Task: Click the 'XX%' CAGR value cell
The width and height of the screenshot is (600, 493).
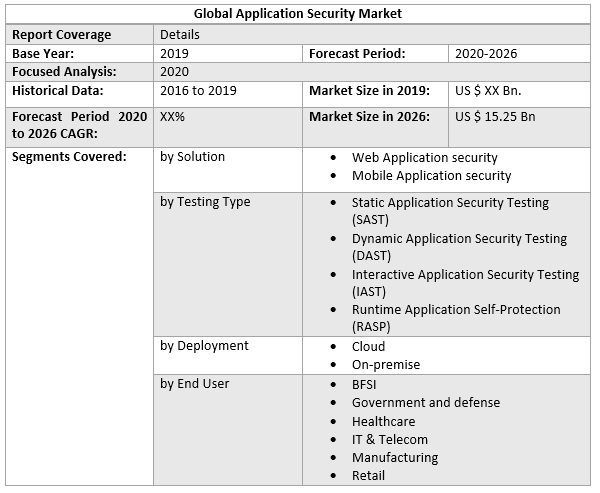Action: [173, 117]
